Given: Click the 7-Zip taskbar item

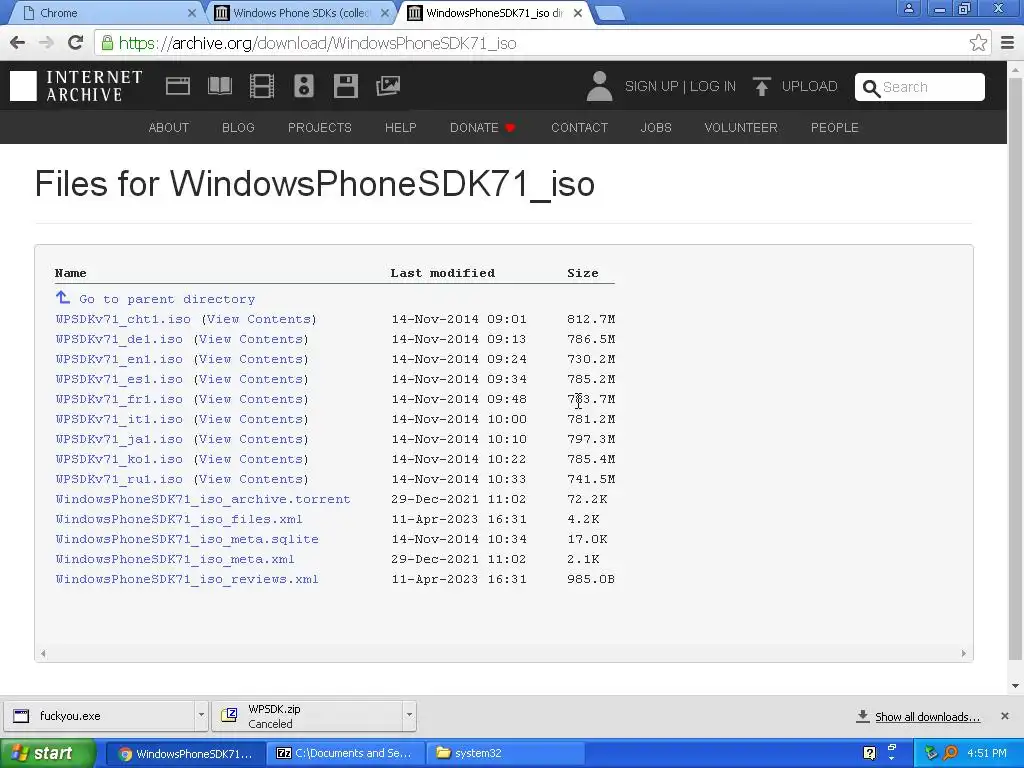Looking at the screenshot, I should [x=345, y=754].
